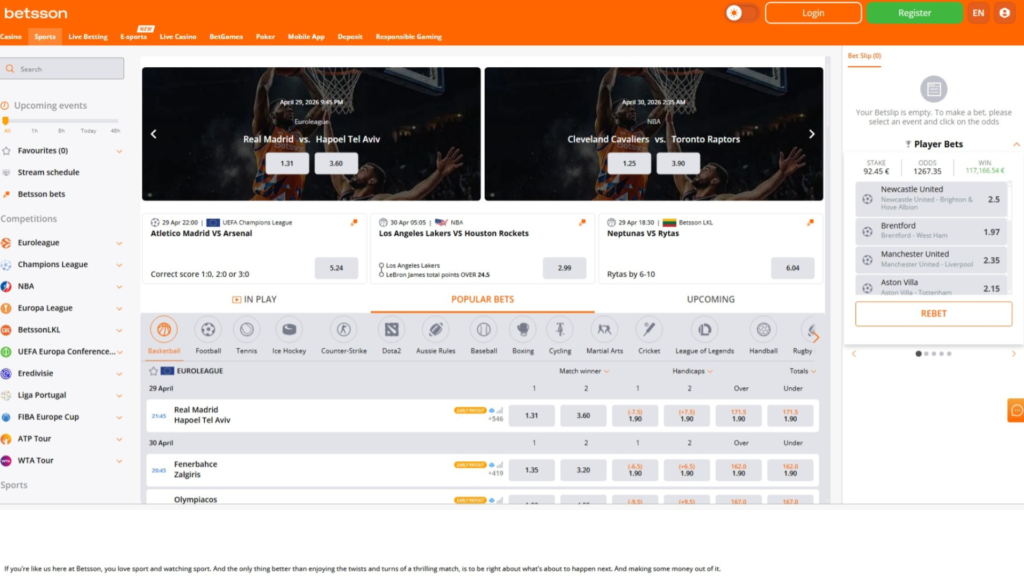This screenshot has height=576, width=1024.
Task: Expand the Champions League competition
Action: tap(119, 264)
